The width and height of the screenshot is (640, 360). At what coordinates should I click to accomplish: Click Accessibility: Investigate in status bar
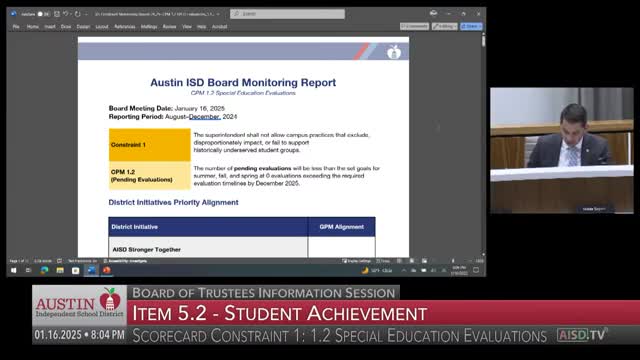tap(125, 261)
